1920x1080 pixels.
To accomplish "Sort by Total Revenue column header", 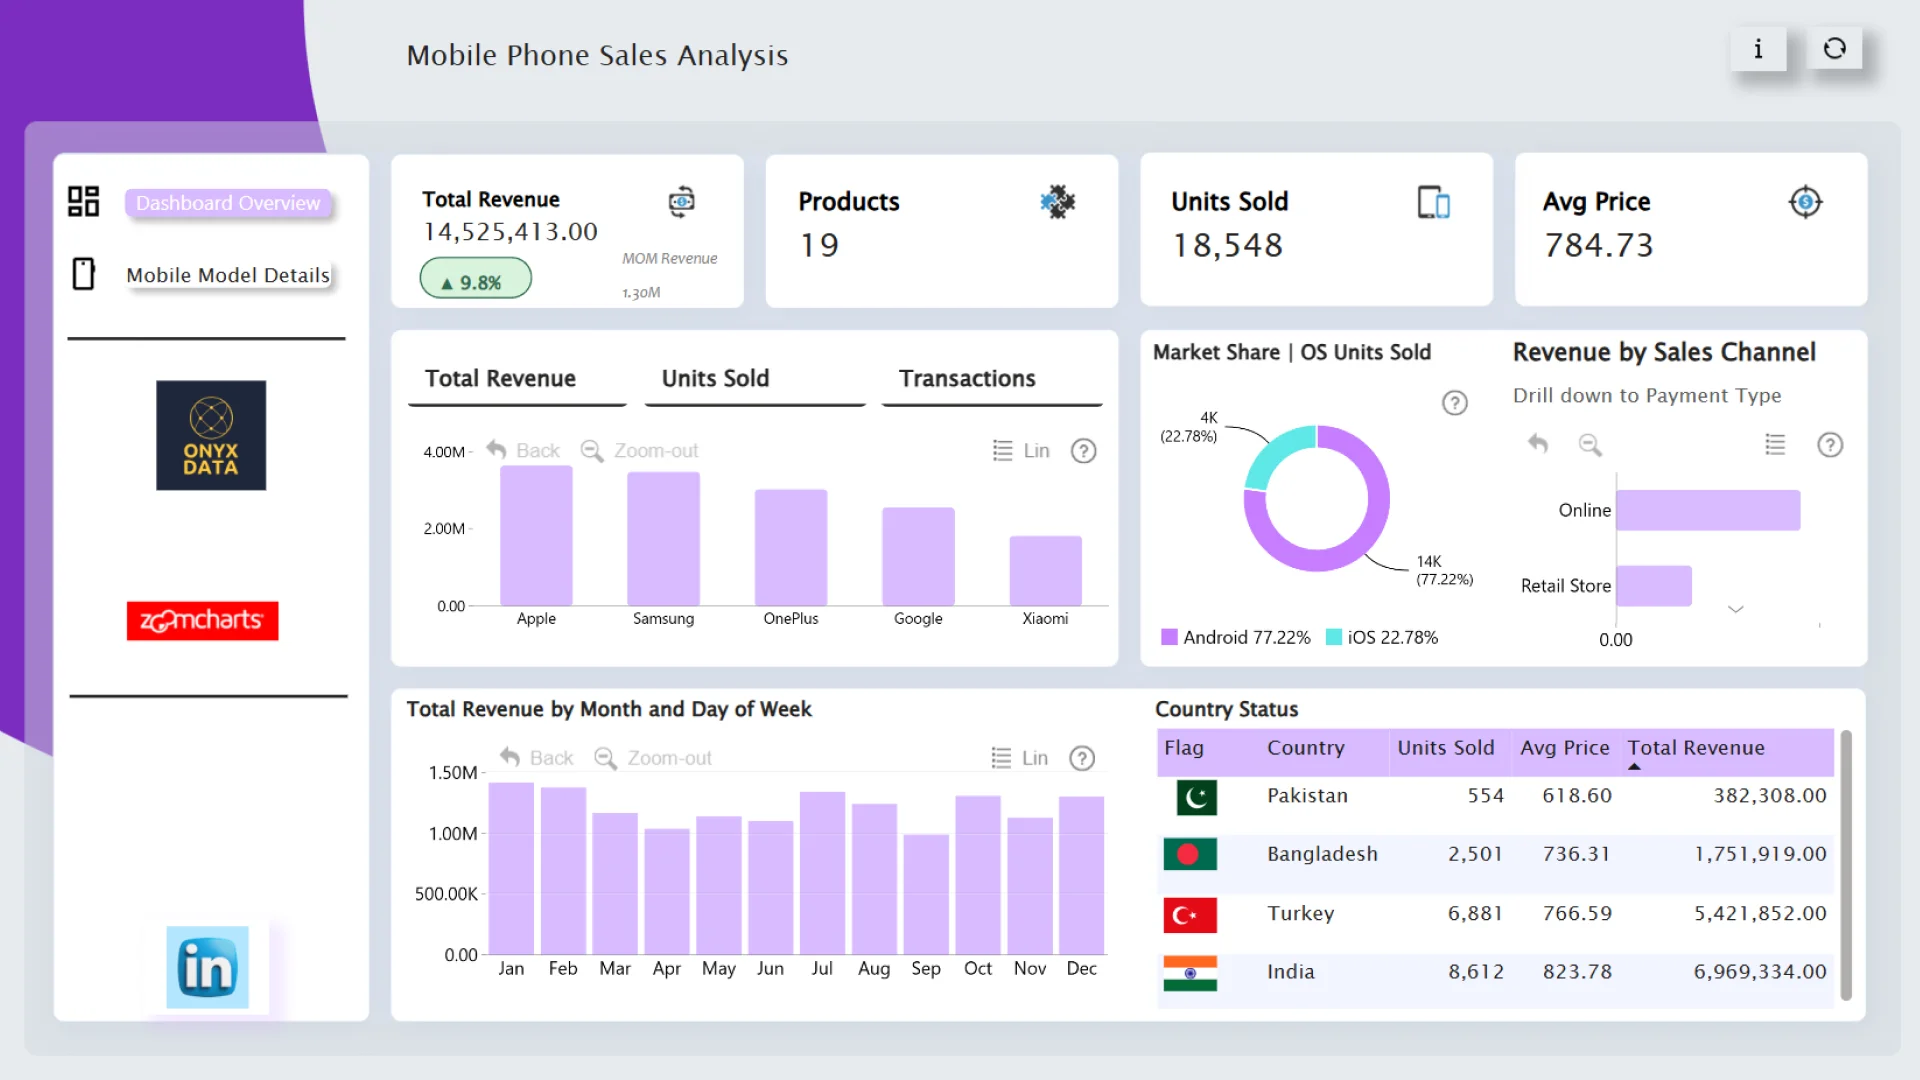I will pos(1696,748).
